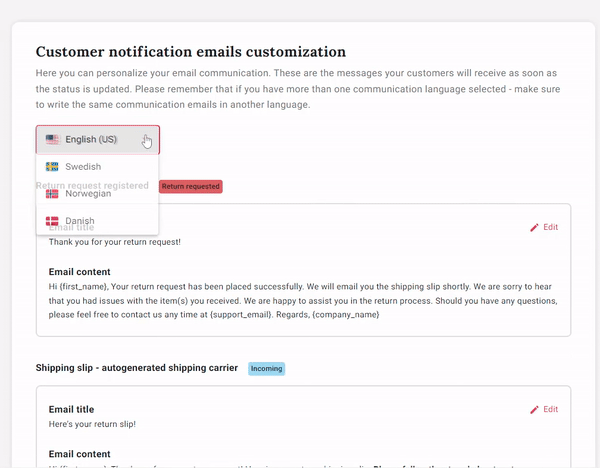Click the Email content label in shipping slip card
This screenshot has height=468, width=600.
click(79, 454)
